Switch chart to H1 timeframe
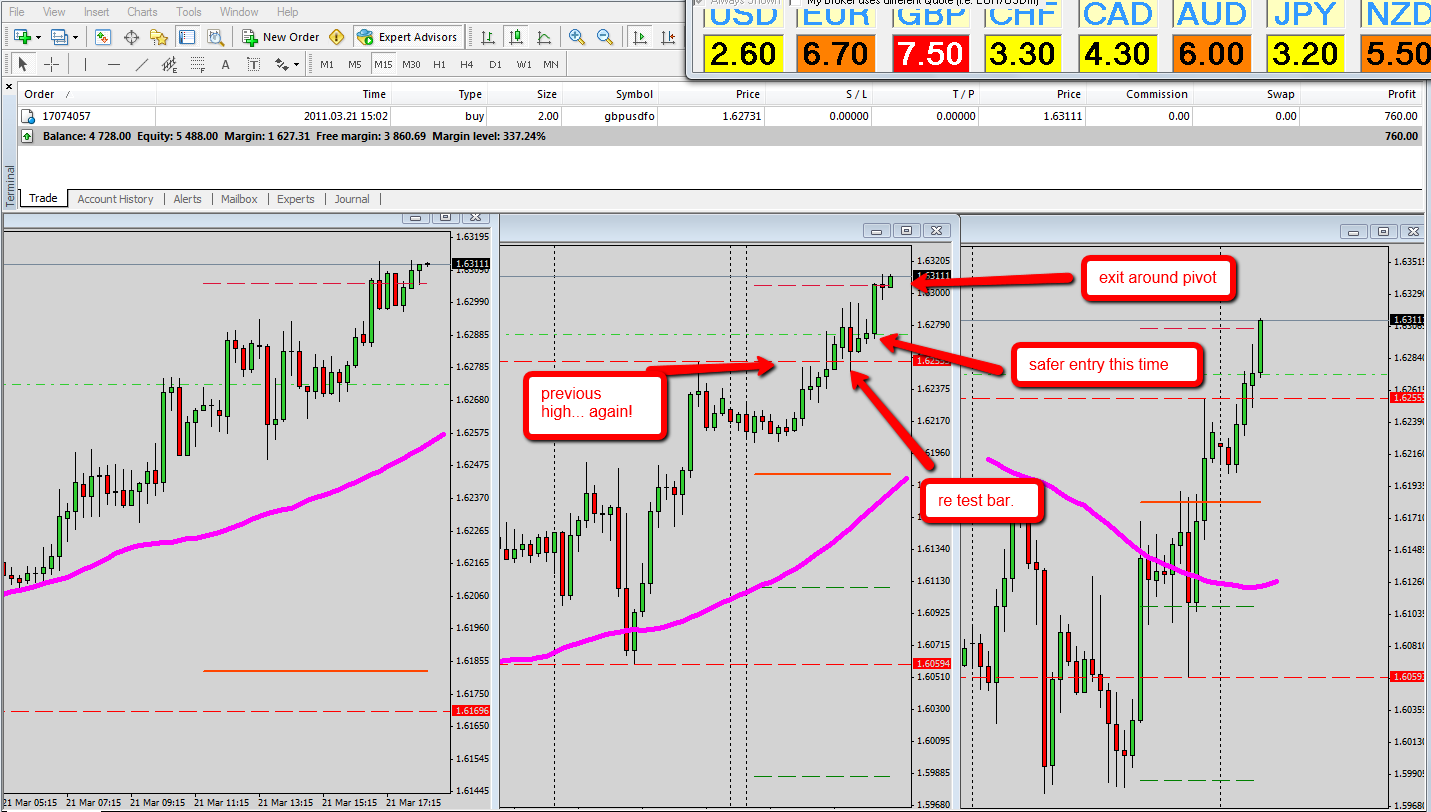Screen dimensions: 1431x812 pyautogui.click(x=439, y=64)
